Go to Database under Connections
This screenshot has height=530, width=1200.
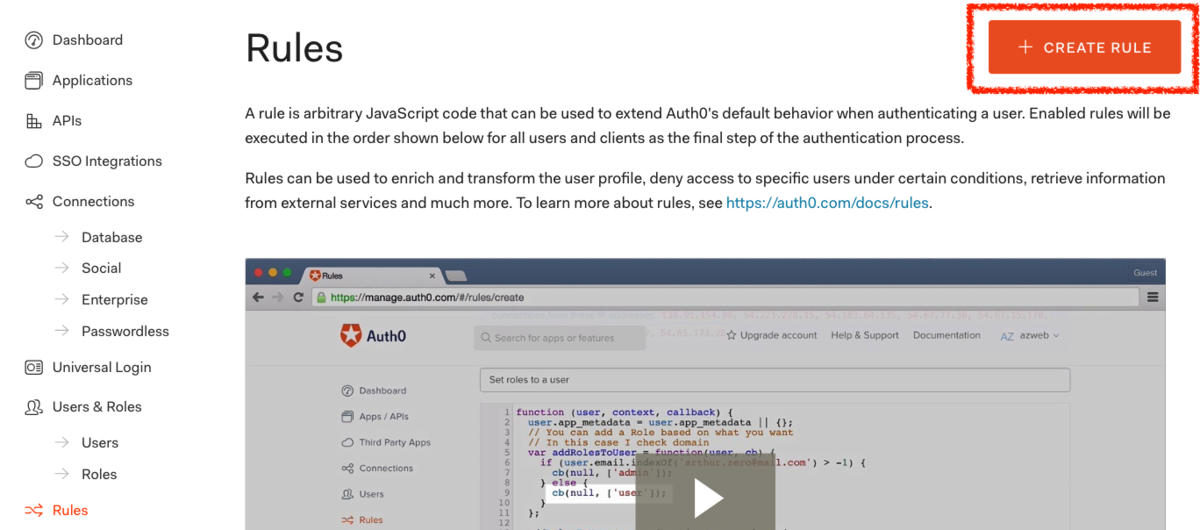tap(112, 237)
